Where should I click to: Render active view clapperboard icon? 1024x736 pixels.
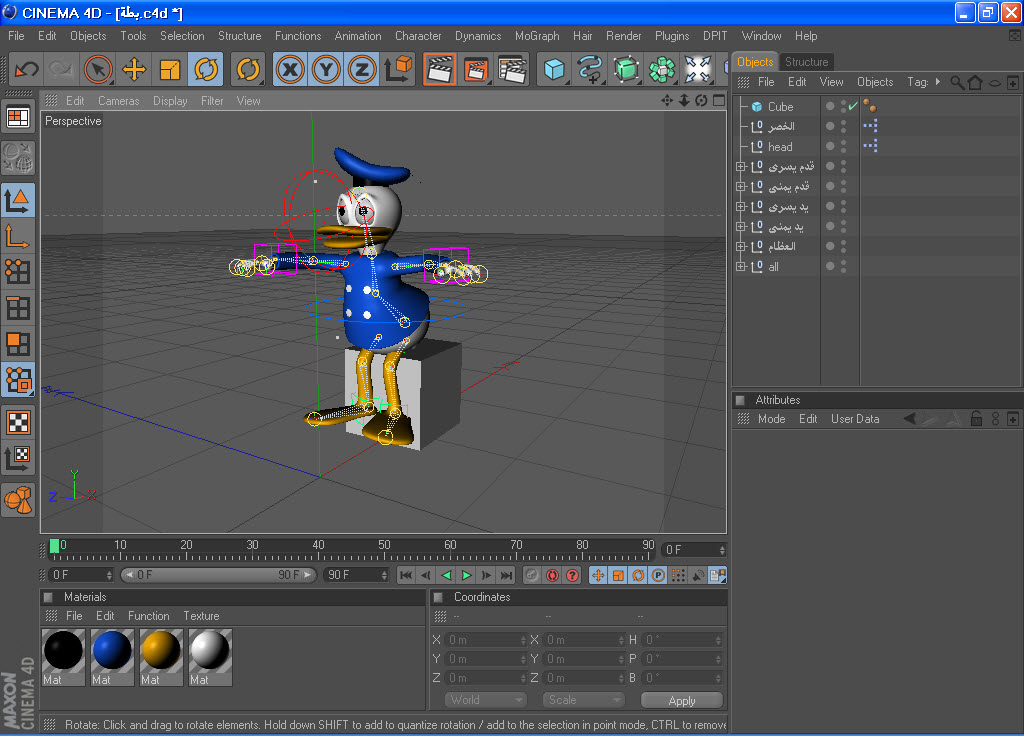[440, 69]
